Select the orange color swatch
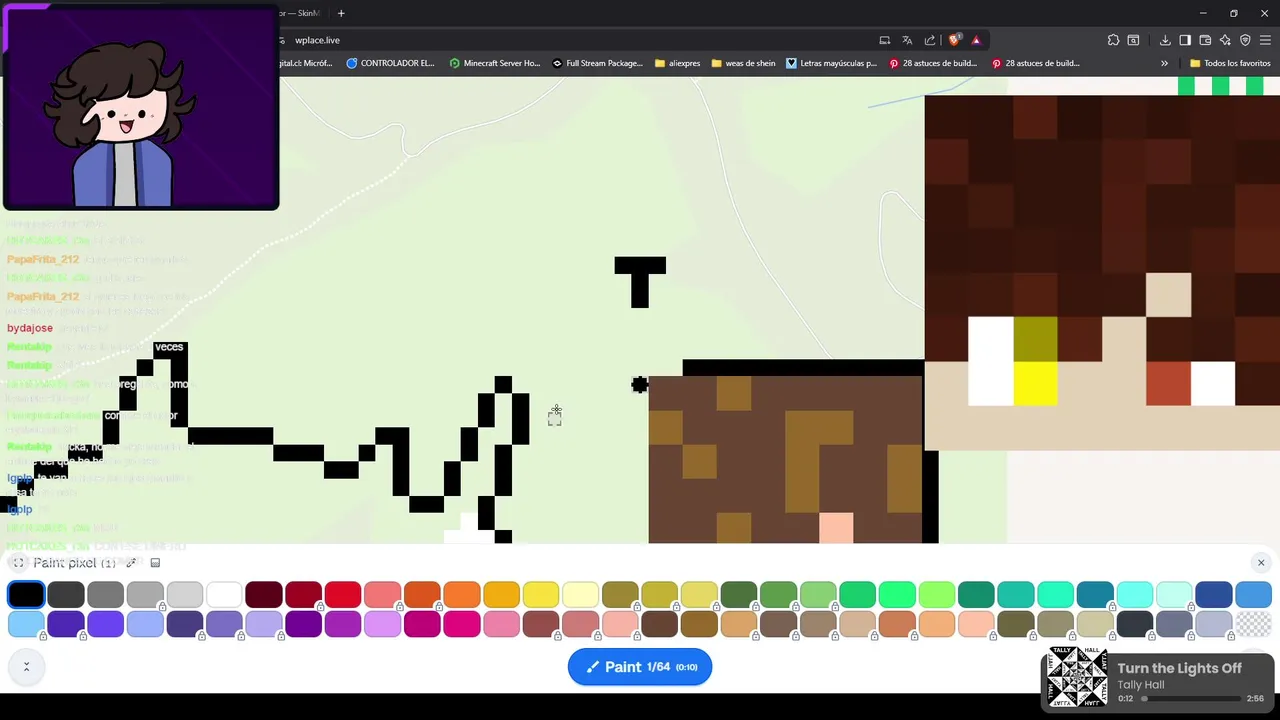This screenshot has width=1280, height=720. coord(462,595)
